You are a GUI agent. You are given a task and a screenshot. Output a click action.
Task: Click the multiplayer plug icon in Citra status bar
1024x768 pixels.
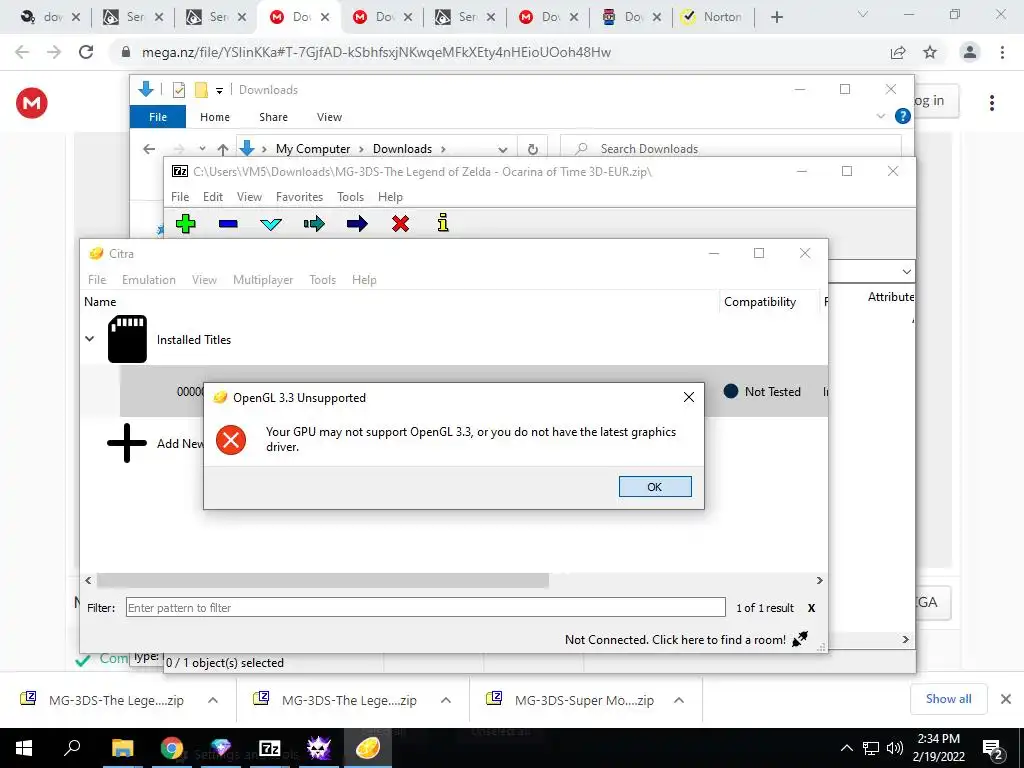[799, 639]
